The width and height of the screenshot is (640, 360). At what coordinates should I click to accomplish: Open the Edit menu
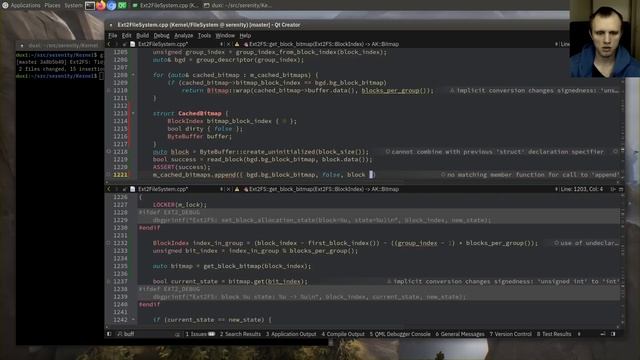point(127,36)
